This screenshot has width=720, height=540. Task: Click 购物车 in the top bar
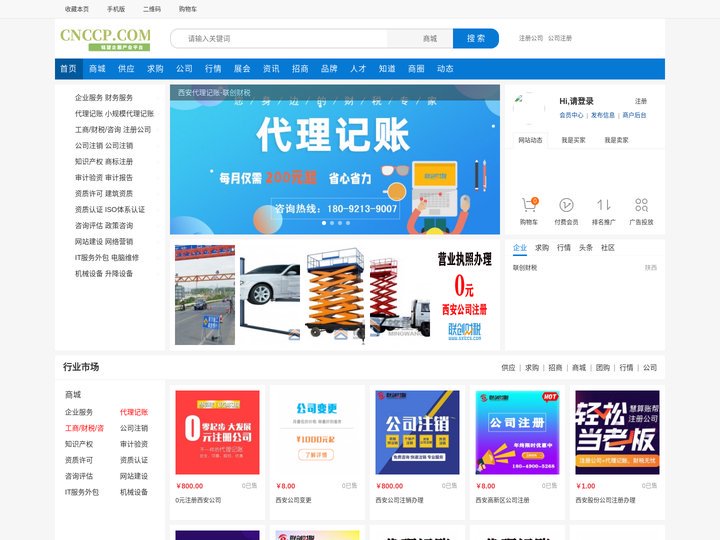(x=188, y=9)
